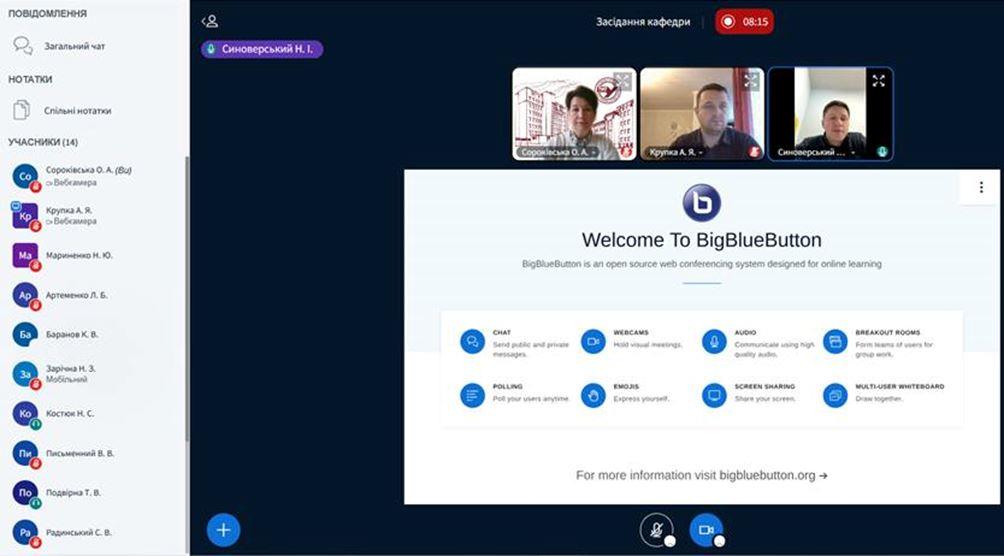This screenshot has height=556, width=1004.
Task: Click the ПОВІДОМЛЕННЯ section heading
Action: pos(47,13)
